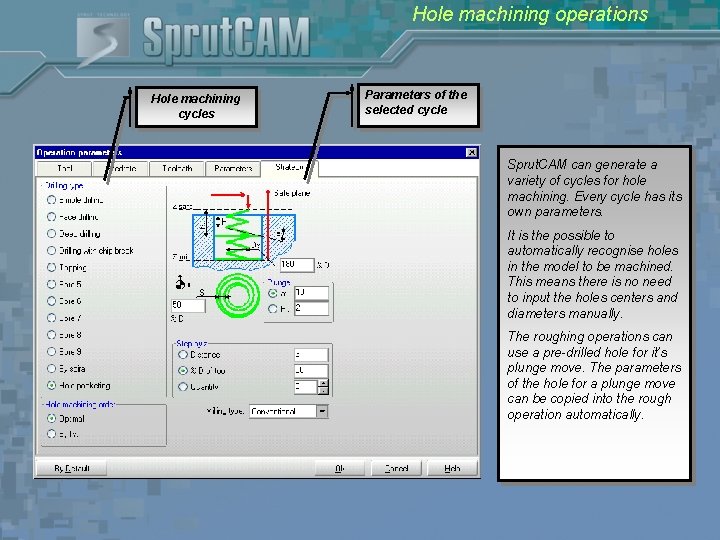Click the Distance value input field
The height and width of the screenshot is (540, 720).
[311, 354]
